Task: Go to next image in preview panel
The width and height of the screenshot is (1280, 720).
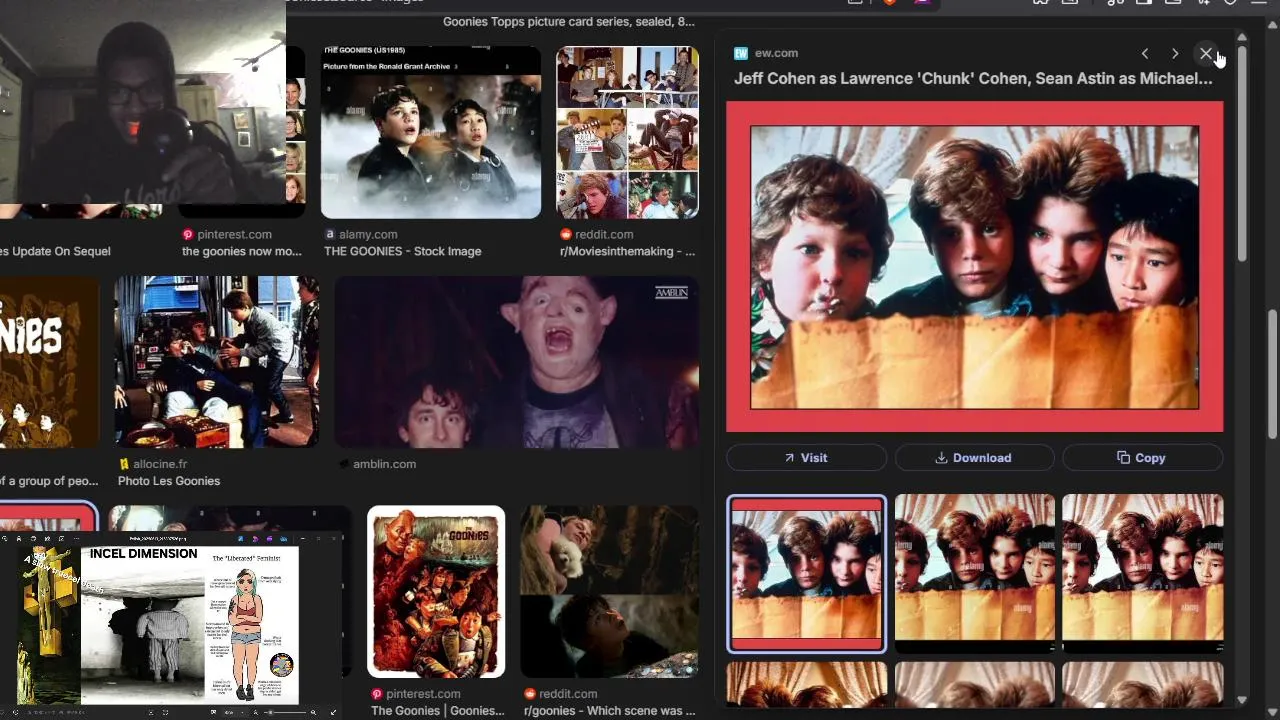Action: click(x=1175, y=53)
